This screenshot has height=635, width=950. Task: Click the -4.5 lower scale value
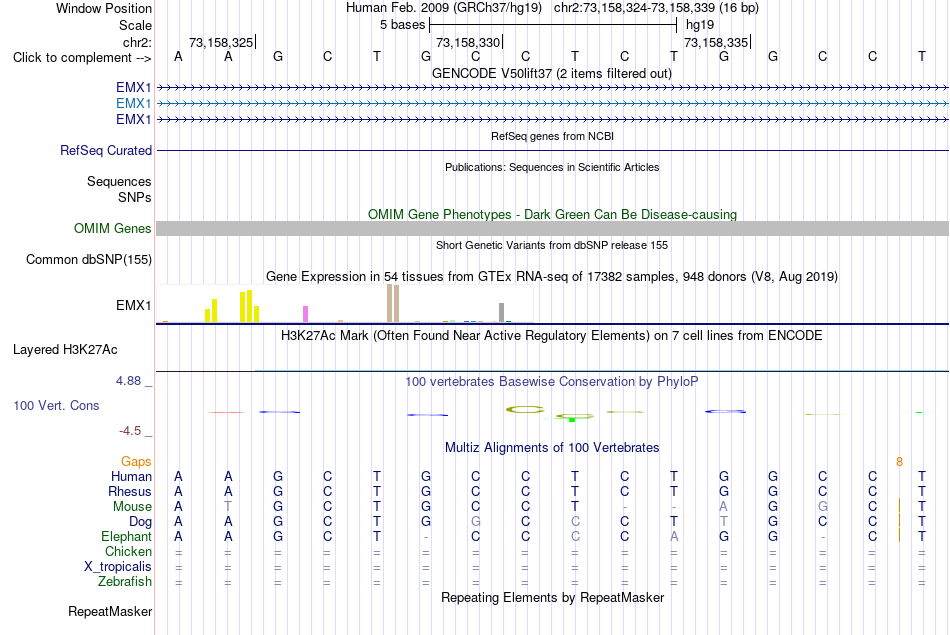coord(130,431)
